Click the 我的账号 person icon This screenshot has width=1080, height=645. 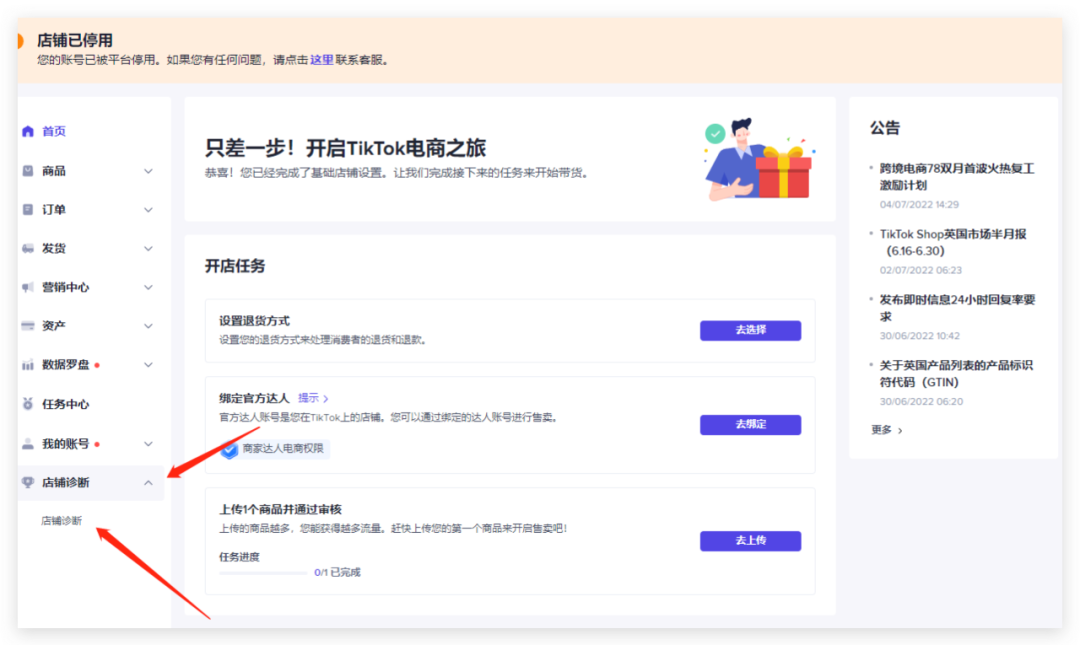point(28,444)
